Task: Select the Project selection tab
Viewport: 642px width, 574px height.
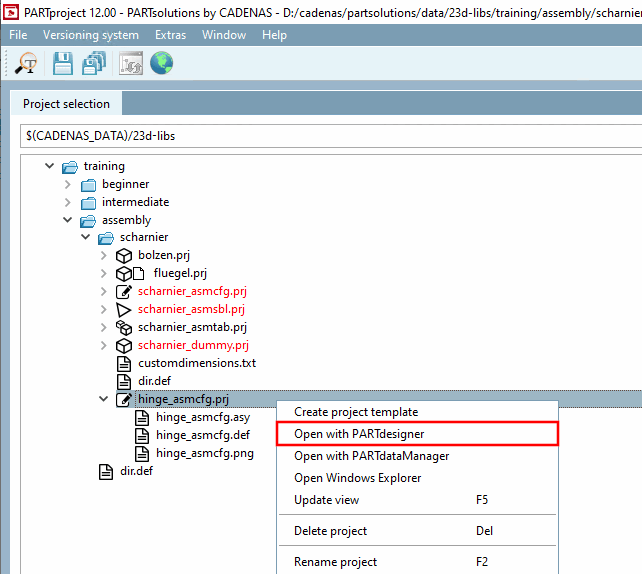Action: [x=66, y=104]
